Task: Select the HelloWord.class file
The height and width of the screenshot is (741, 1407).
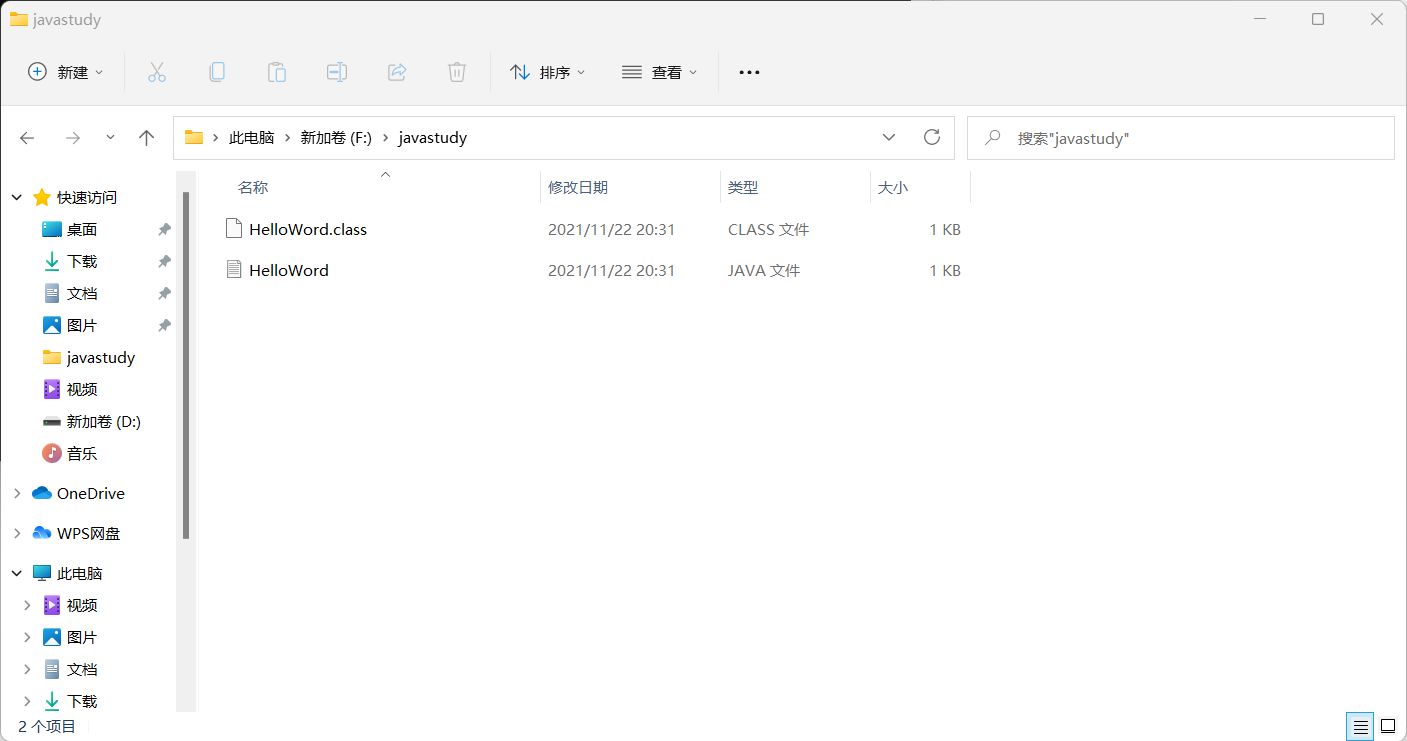Action: [309, 229]
